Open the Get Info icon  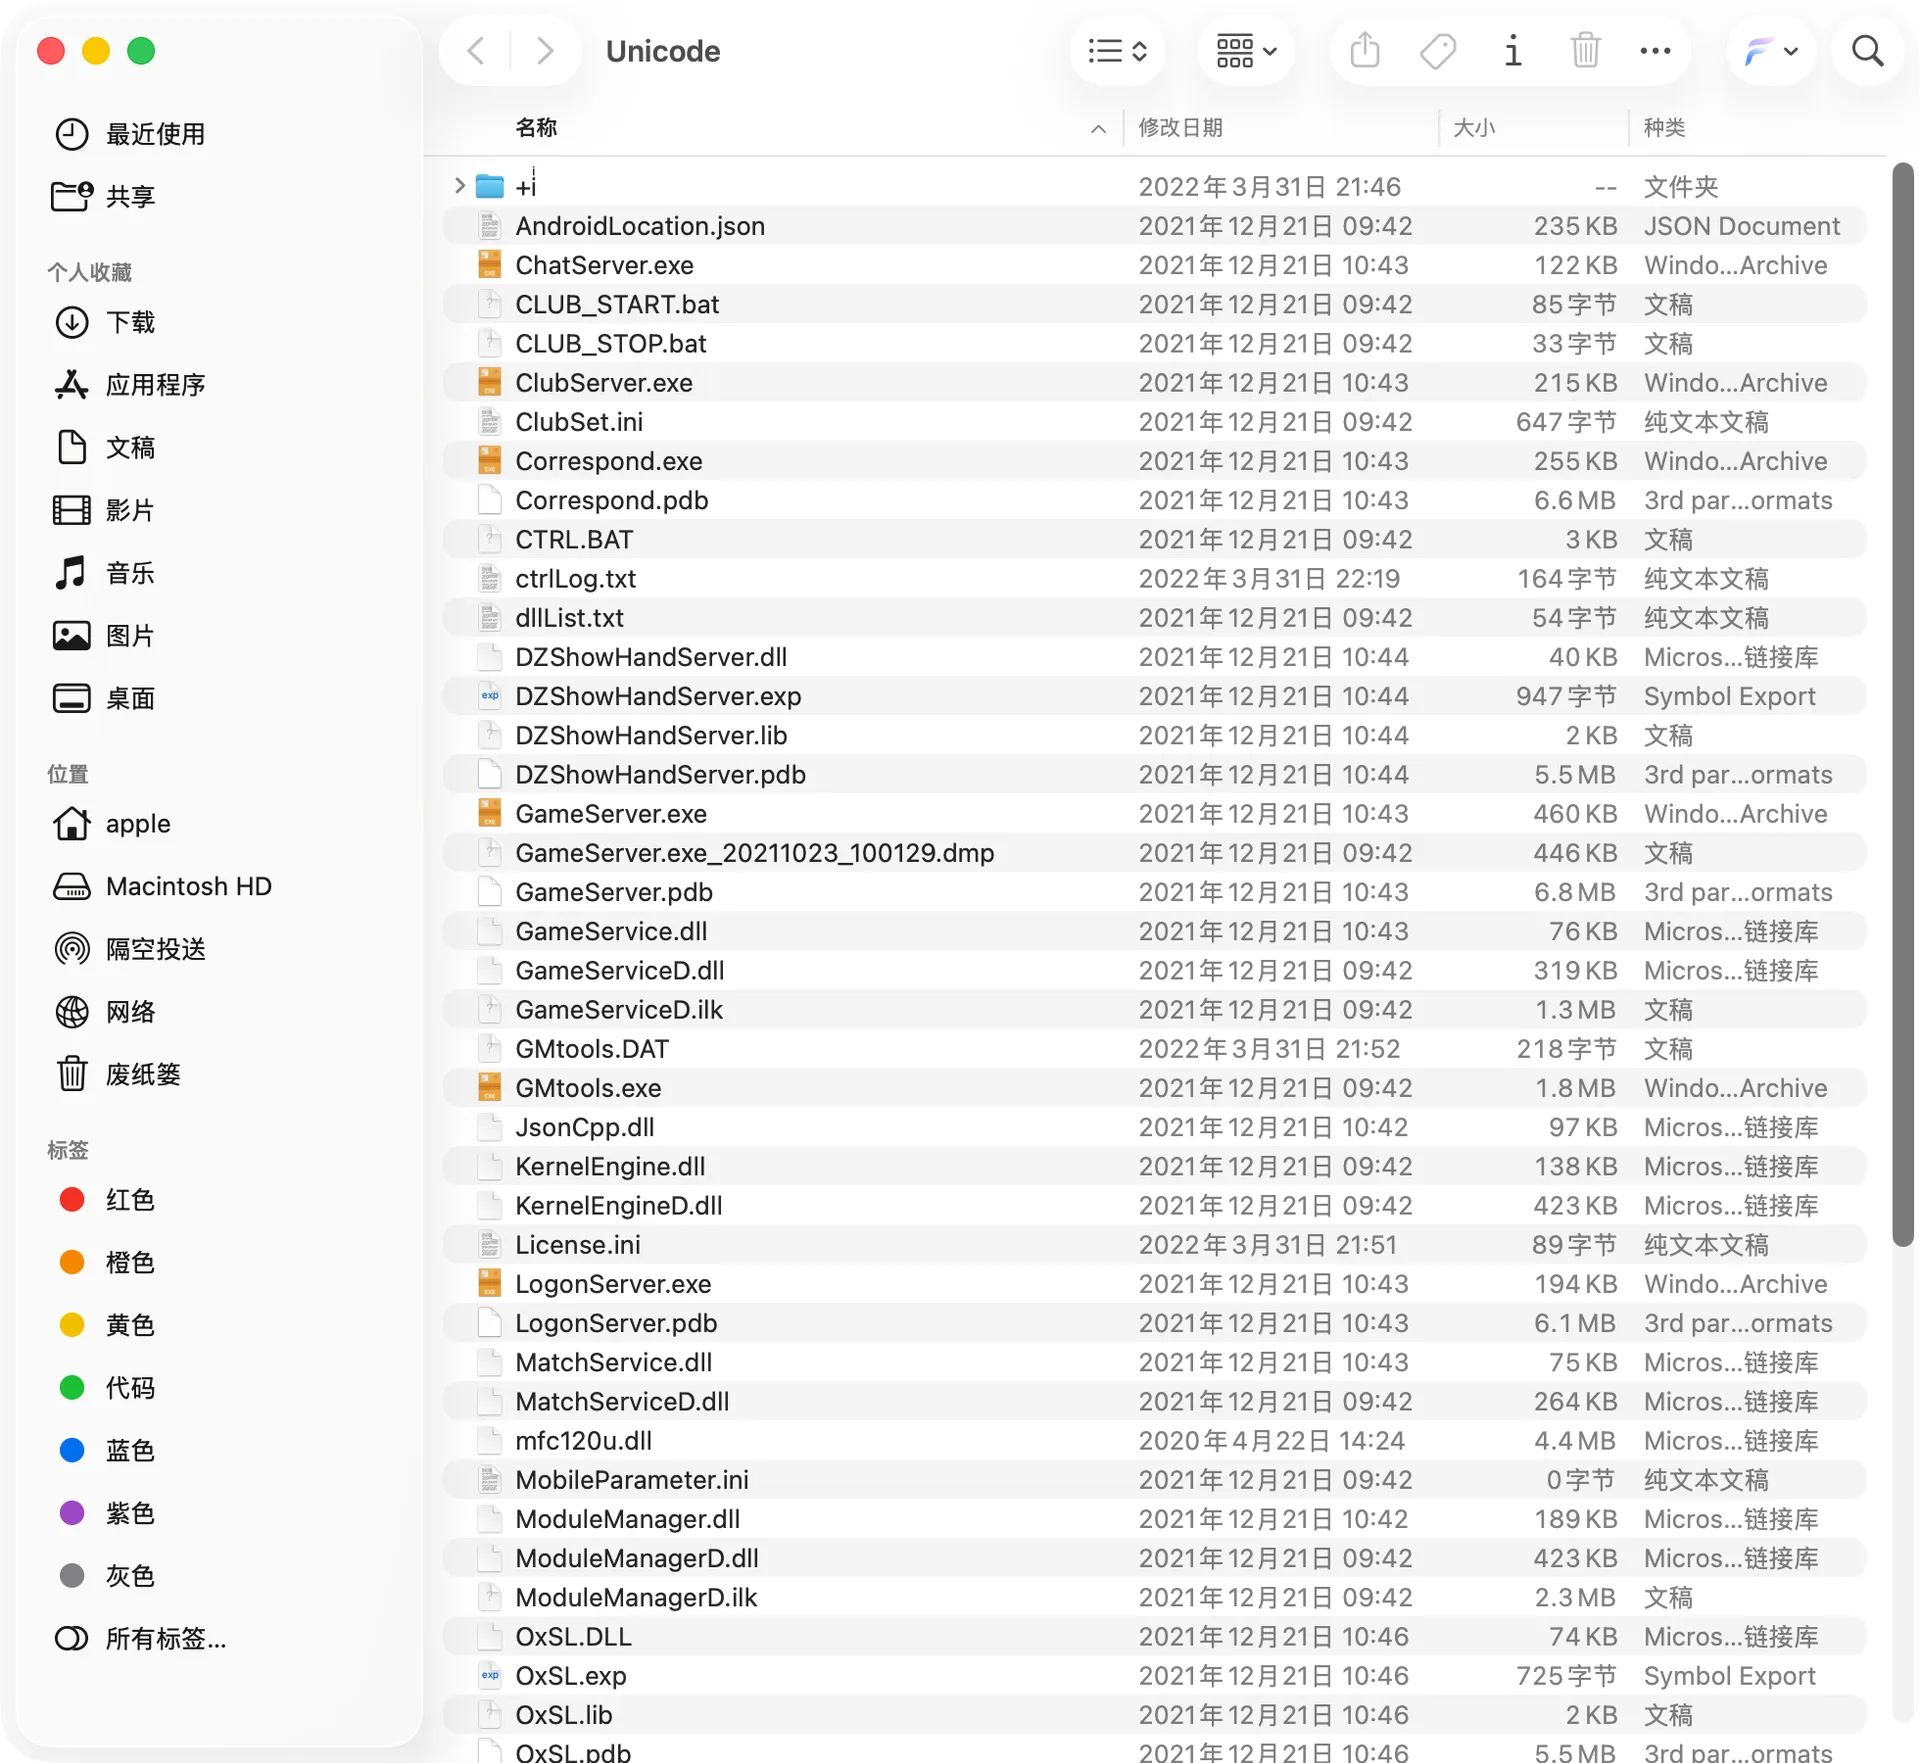point(1512,50)
